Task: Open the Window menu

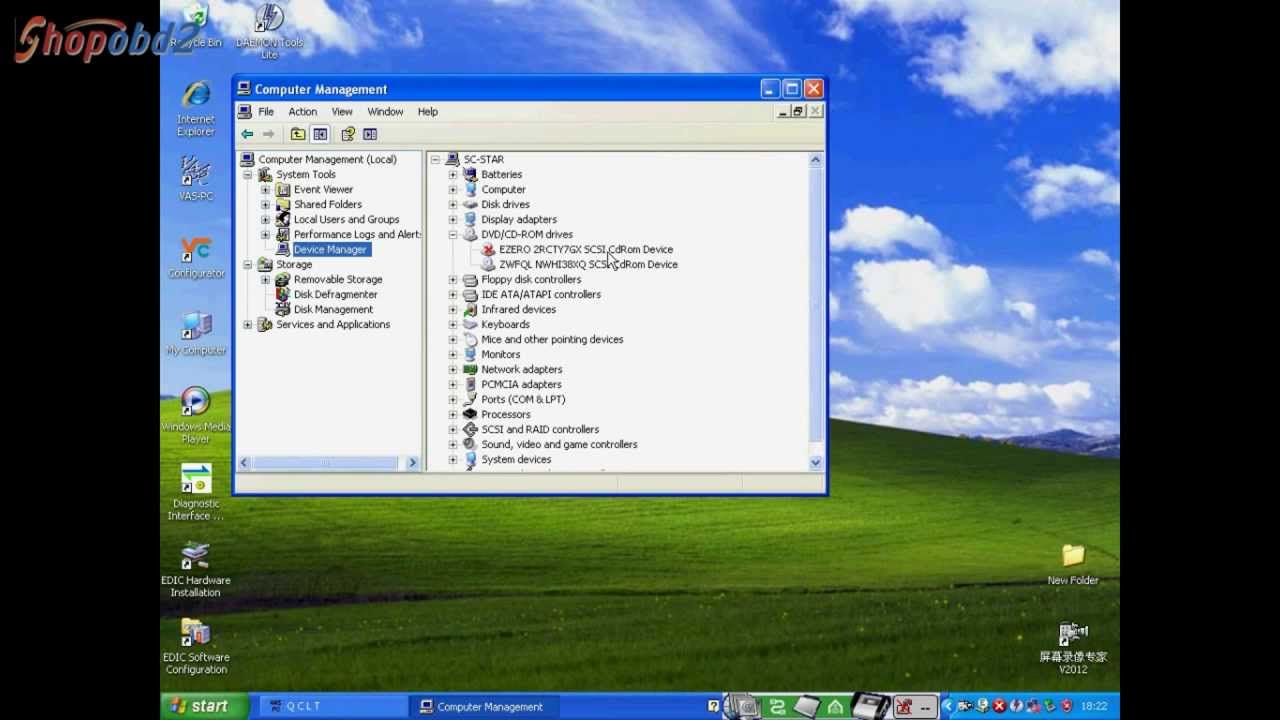Action: 385,112
